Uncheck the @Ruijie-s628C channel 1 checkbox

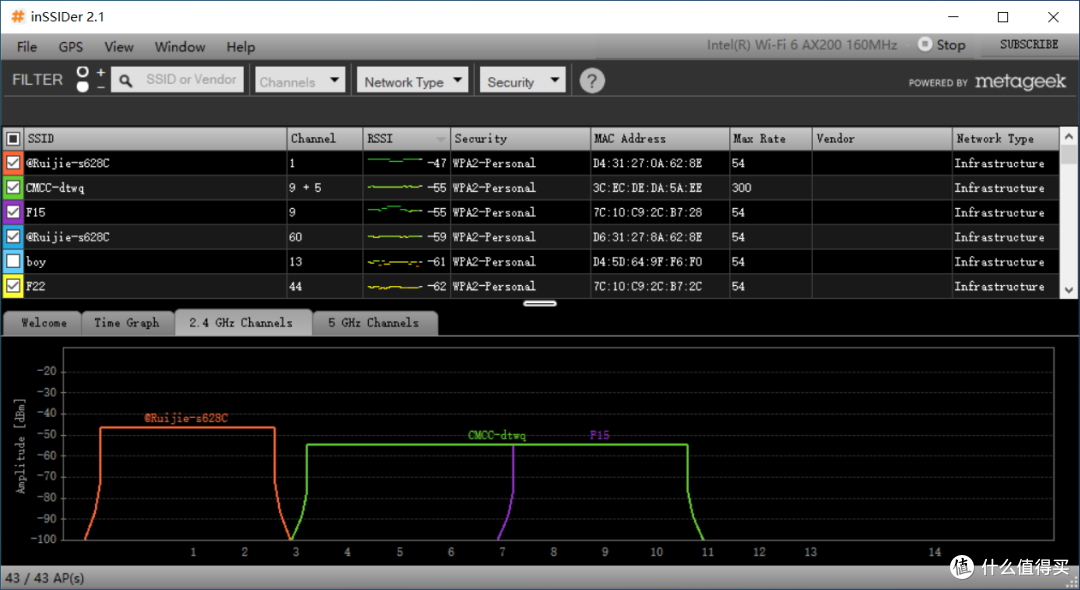tap(12, 163)
